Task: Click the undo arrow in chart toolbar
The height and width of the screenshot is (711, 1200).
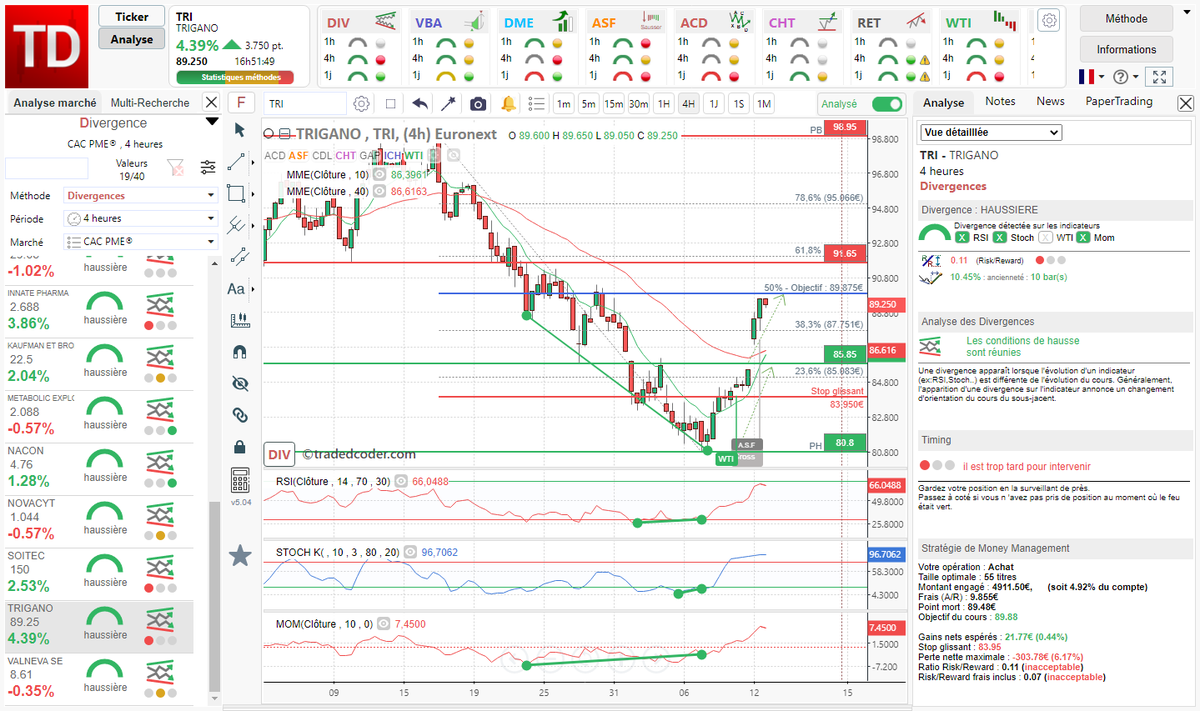Action: [x=420, y=104]
